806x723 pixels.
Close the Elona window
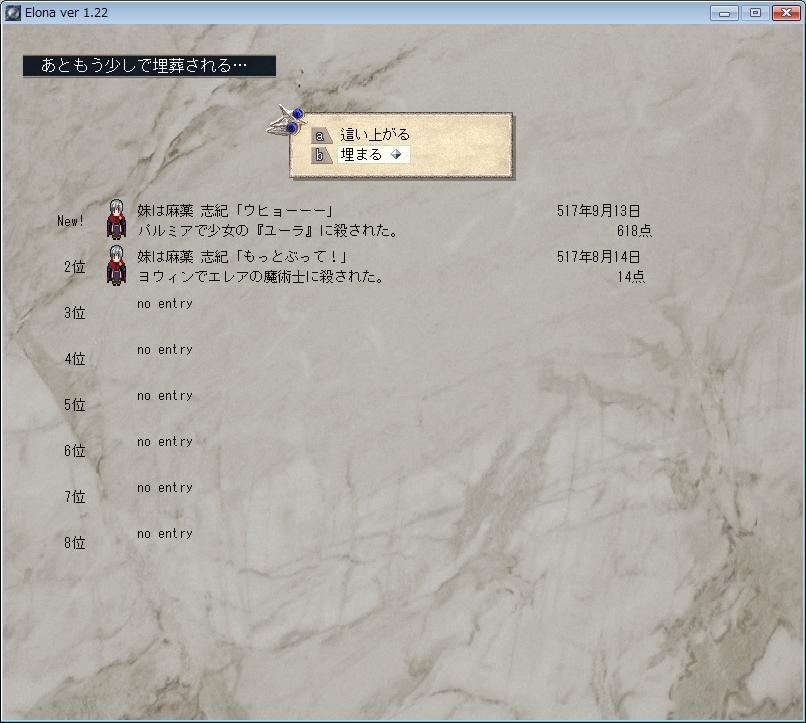click(786, 13)
